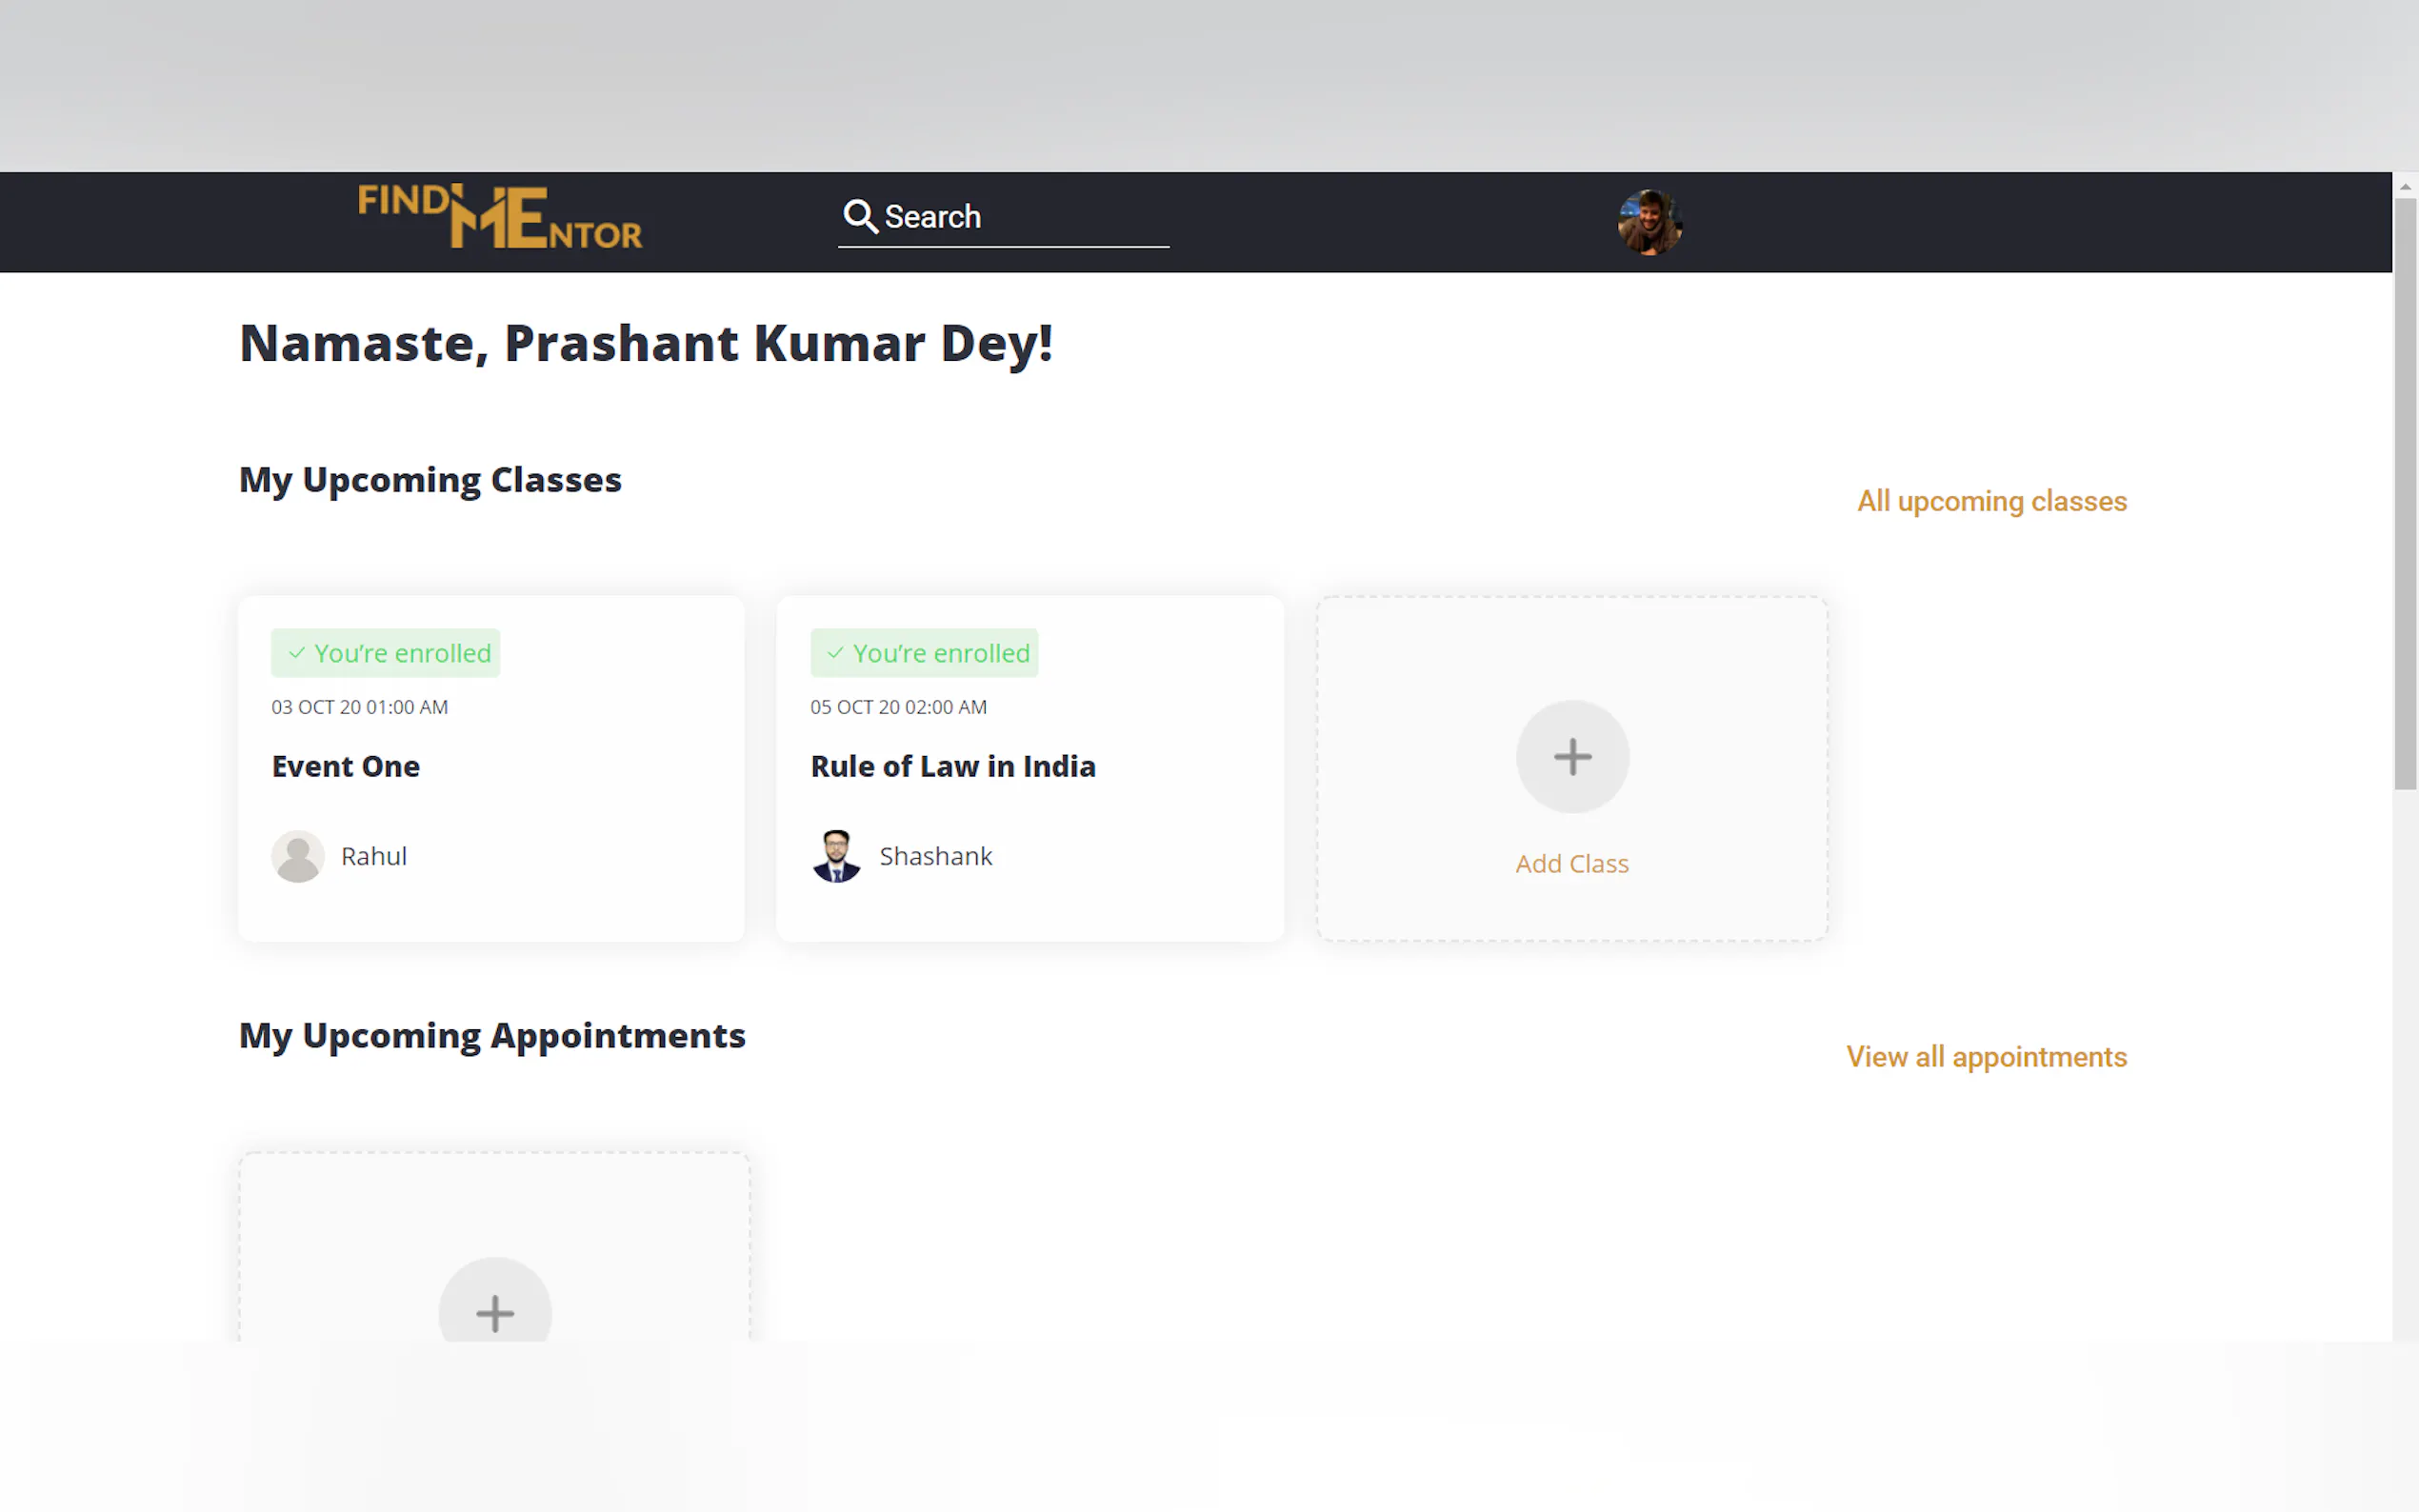2419x1512 pixels.
Task: Open Rule of Law in India class
Action: tap(953, 766)
